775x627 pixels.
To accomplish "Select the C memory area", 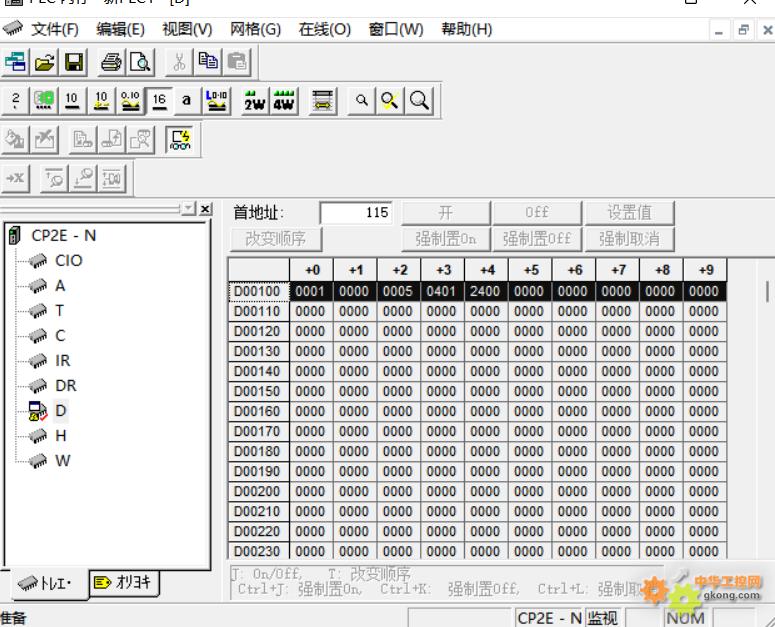I will 60,335.
